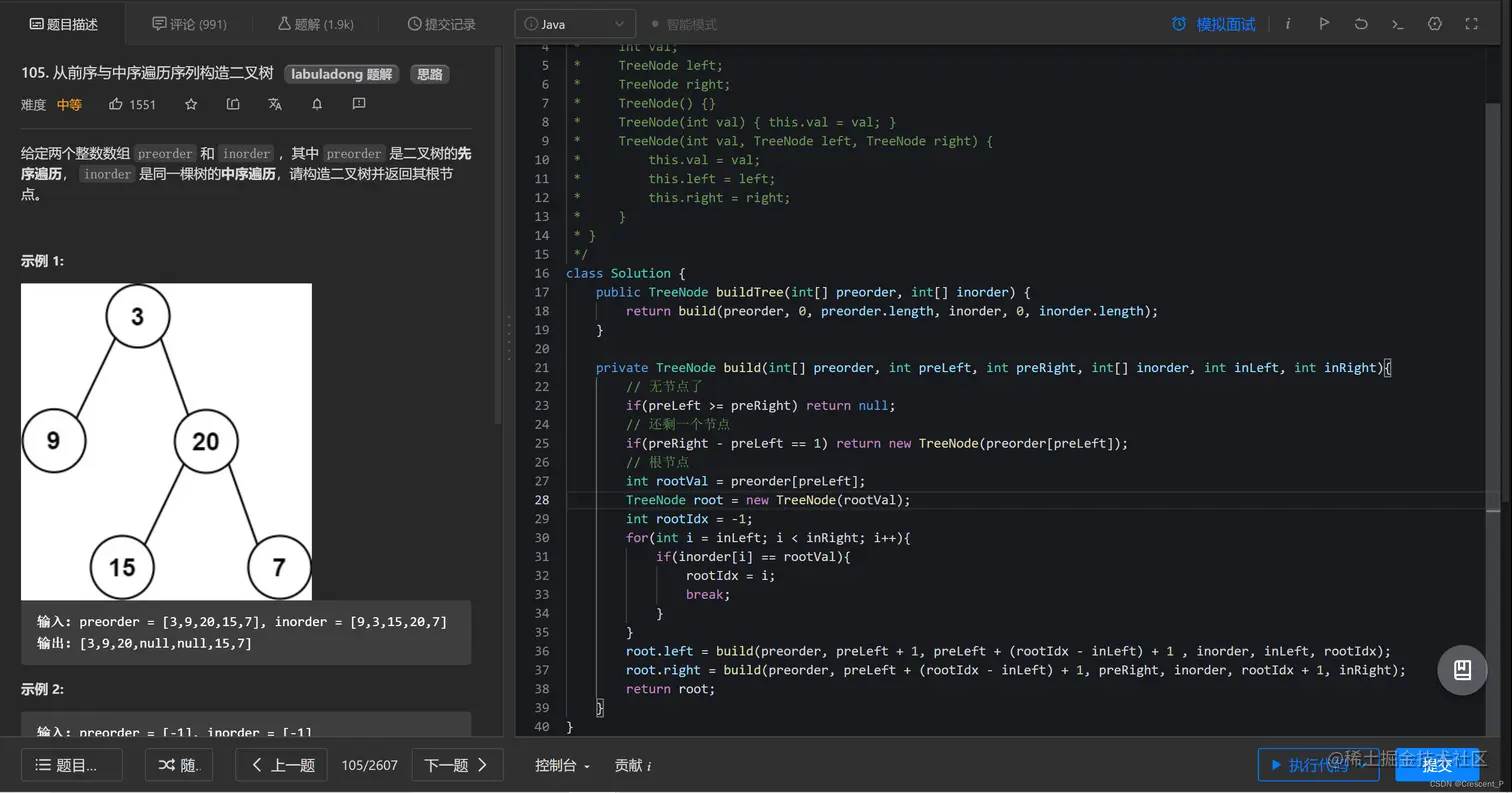Switch language with the translate icon
The image size is (1512, 793).
(275, 104)
